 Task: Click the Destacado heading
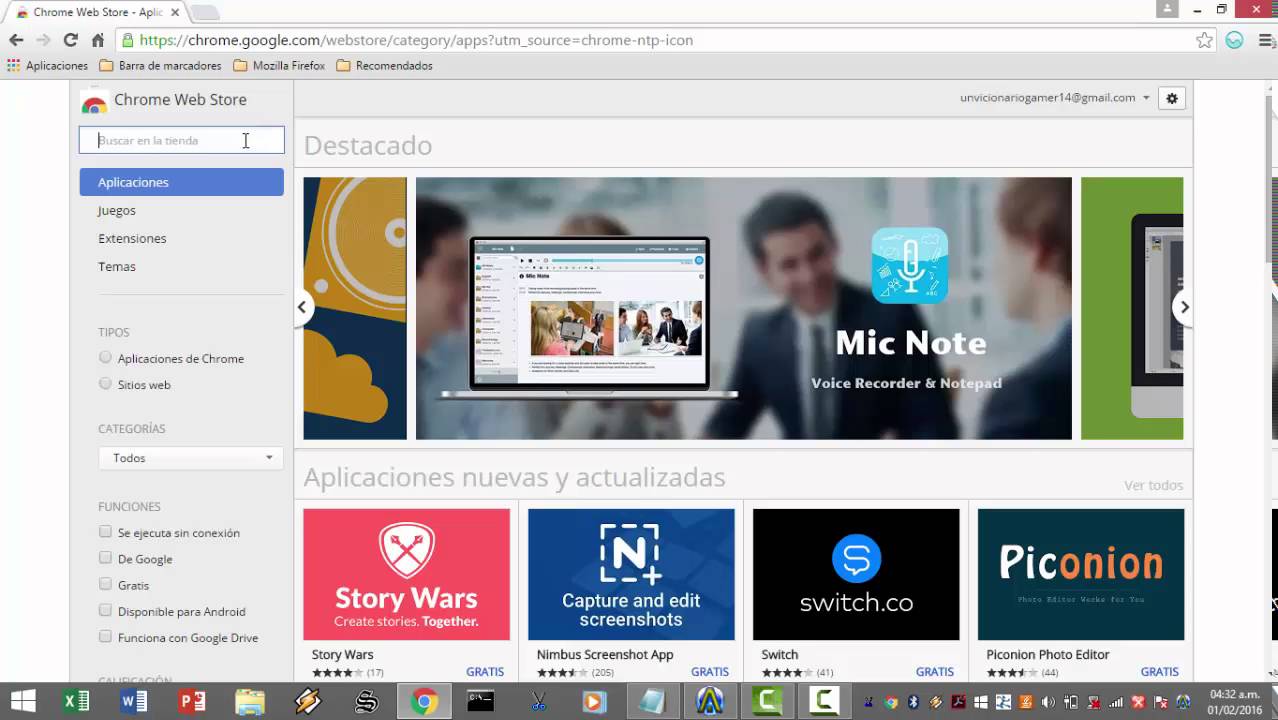[x=368, y=145]
